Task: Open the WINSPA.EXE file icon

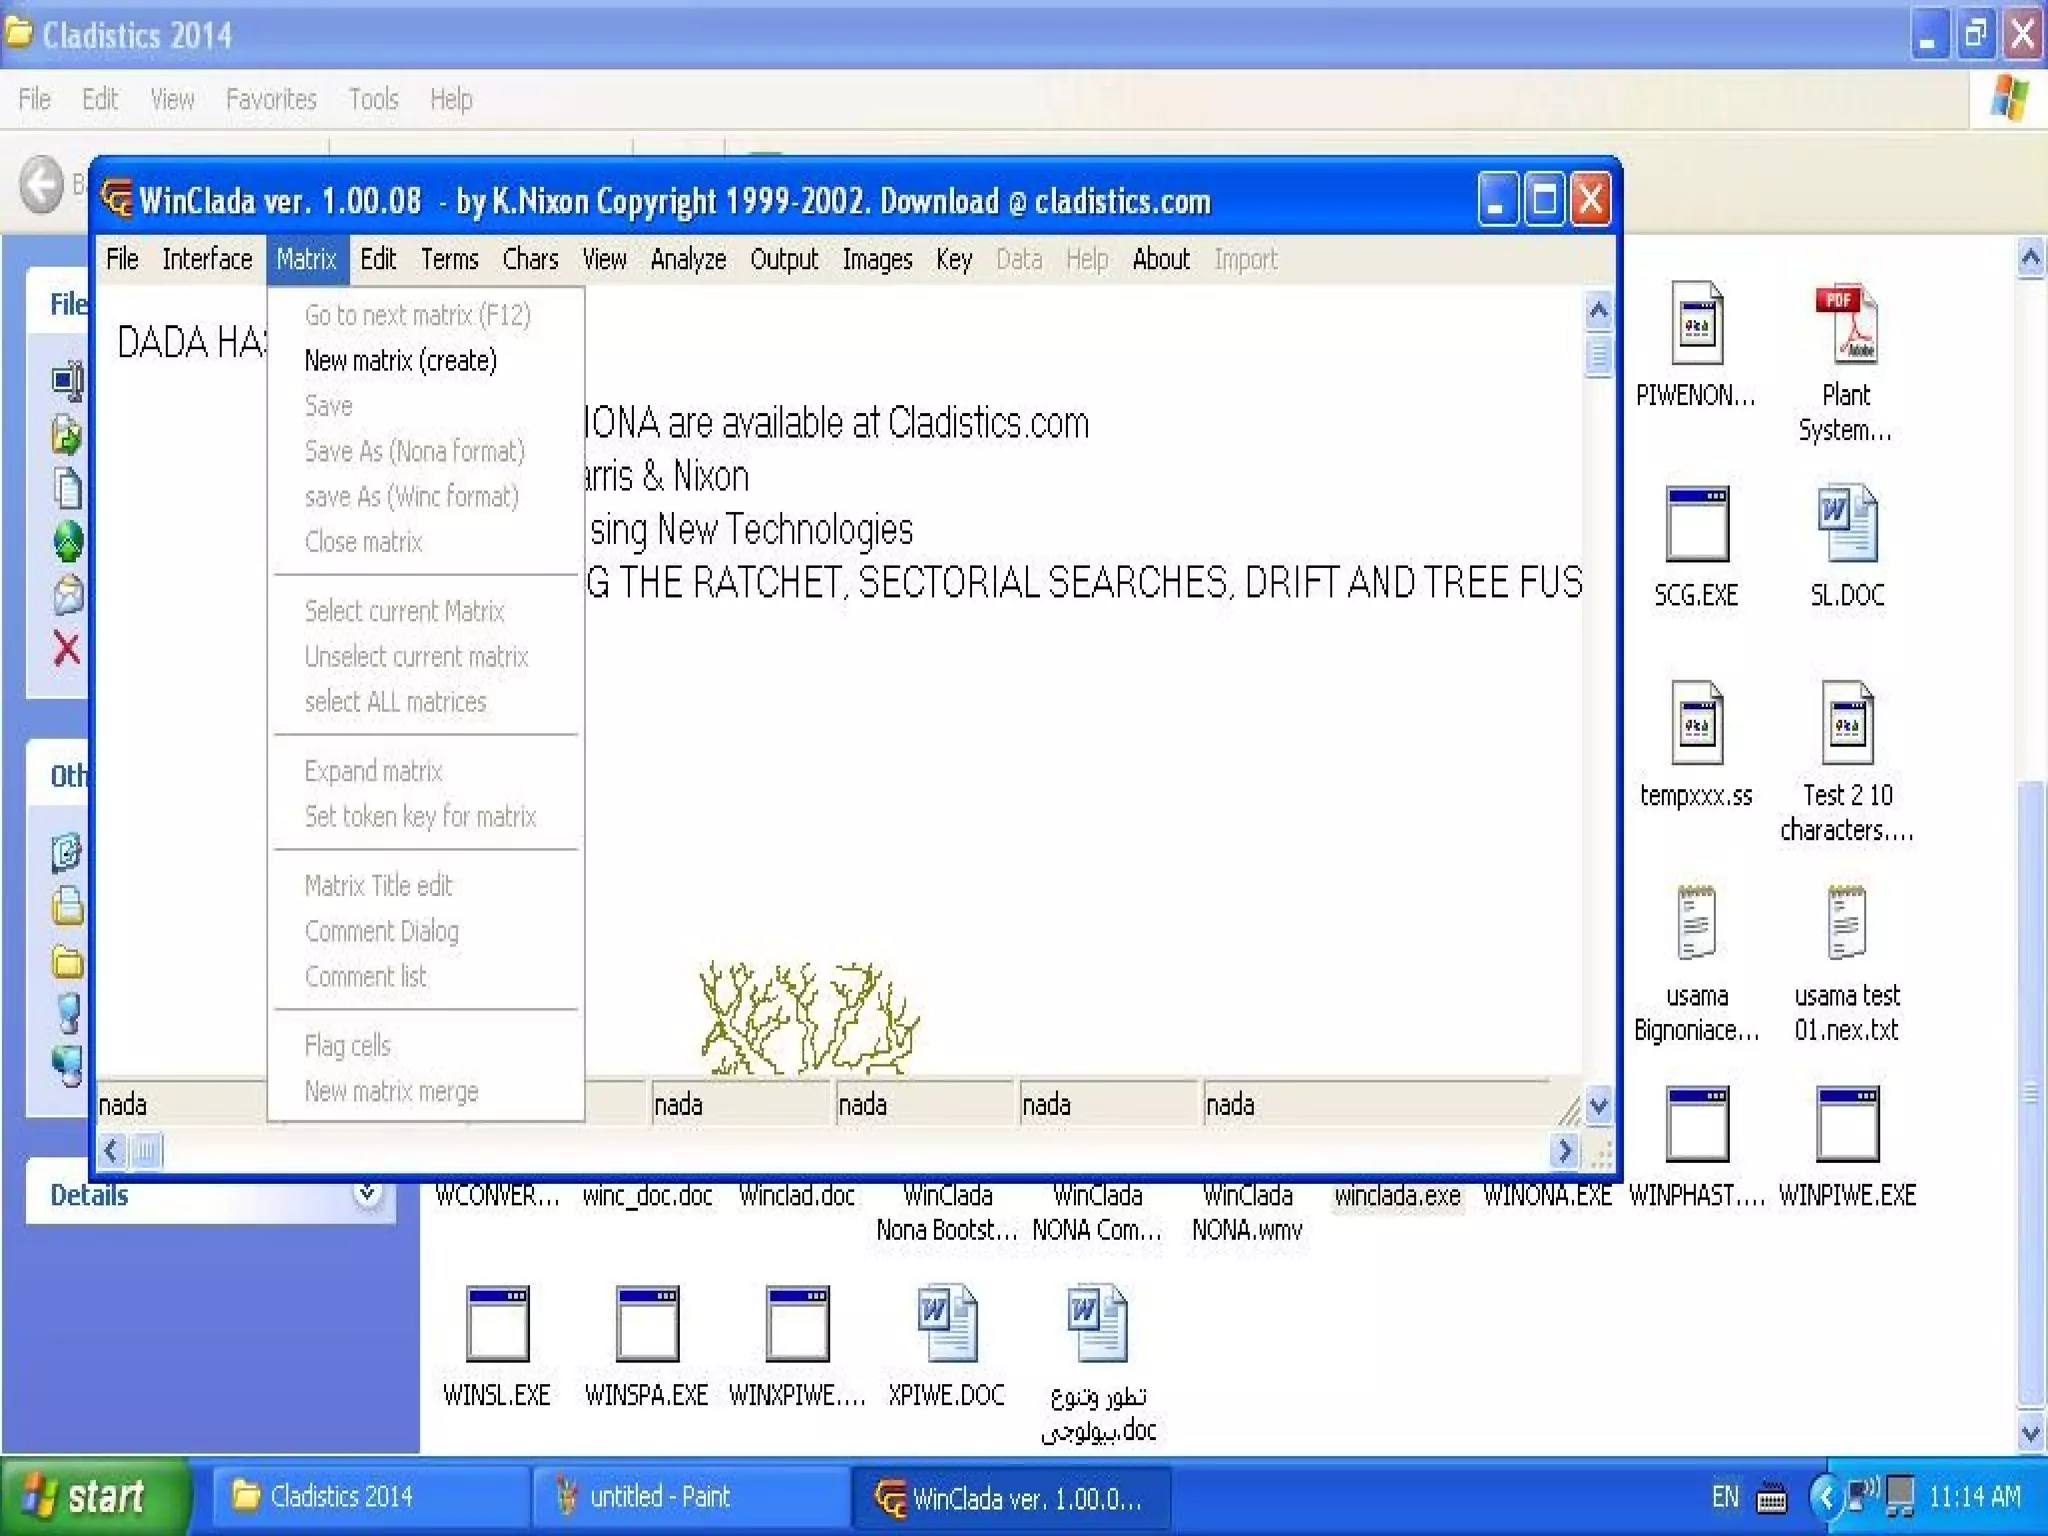Action: click(x=647, y=1324)
